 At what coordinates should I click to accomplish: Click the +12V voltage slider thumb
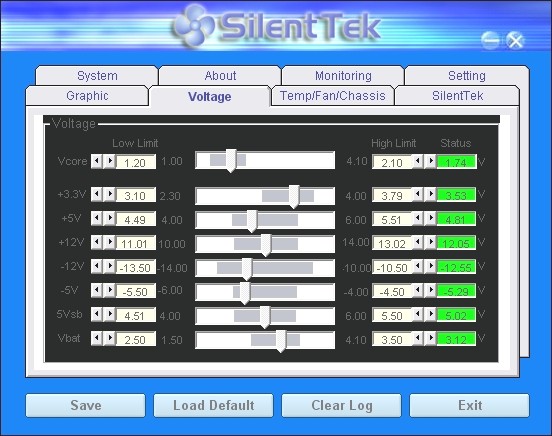click(x=266, y=245)
